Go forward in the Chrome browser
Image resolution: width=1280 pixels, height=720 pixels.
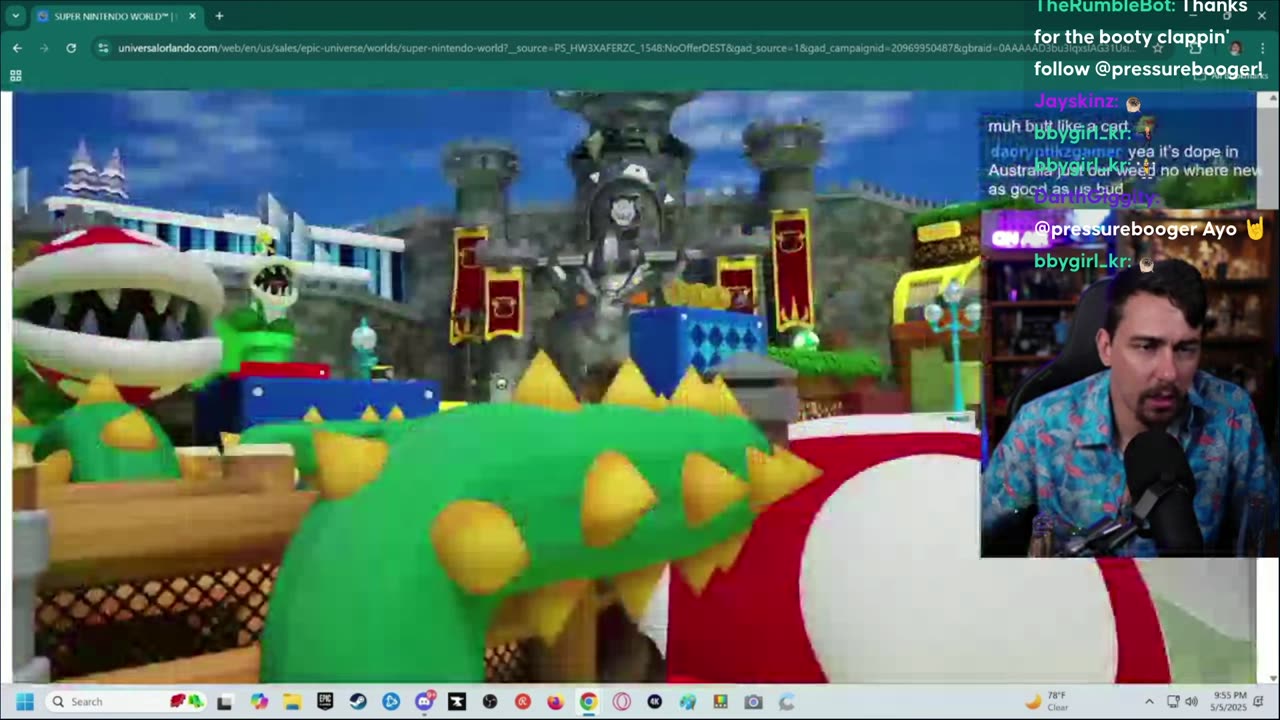tap(44, 48)
